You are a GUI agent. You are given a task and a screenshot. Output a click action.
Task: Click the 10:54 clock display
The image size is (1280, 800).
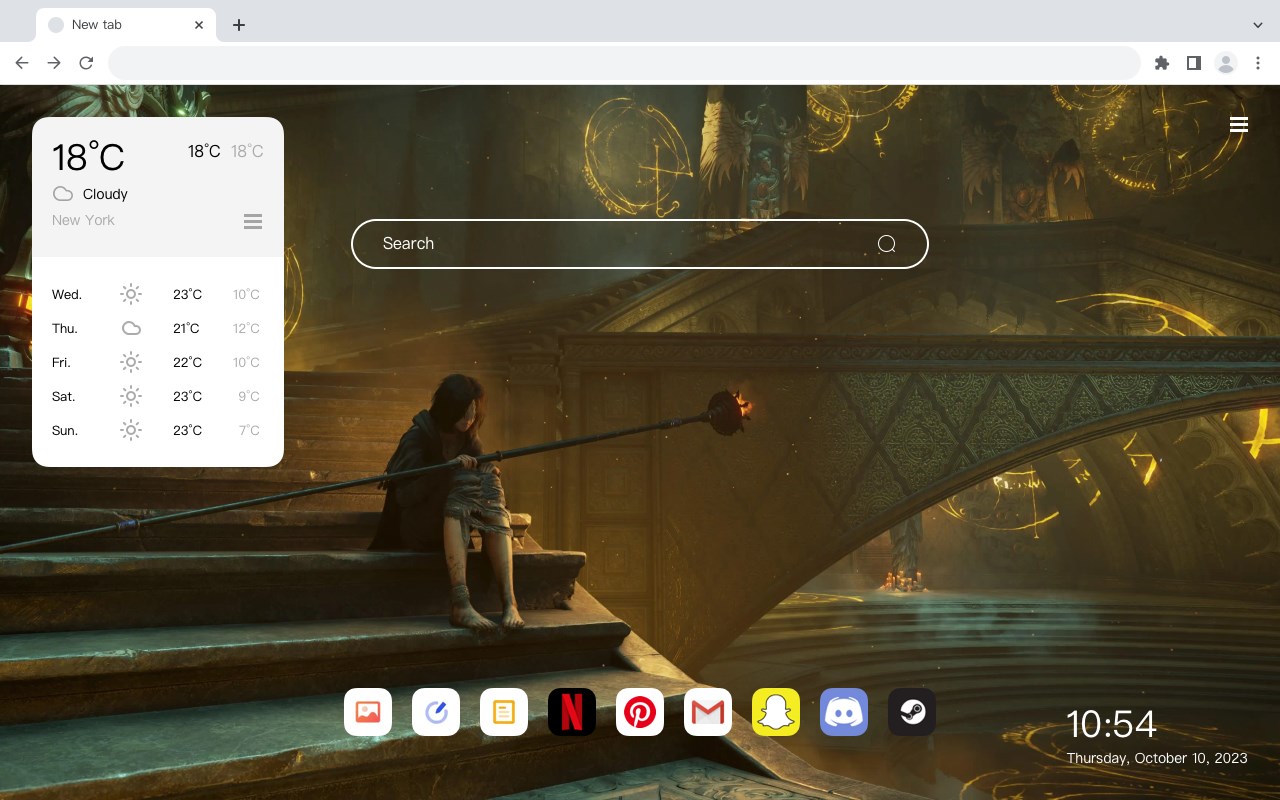click(1111, 724)
